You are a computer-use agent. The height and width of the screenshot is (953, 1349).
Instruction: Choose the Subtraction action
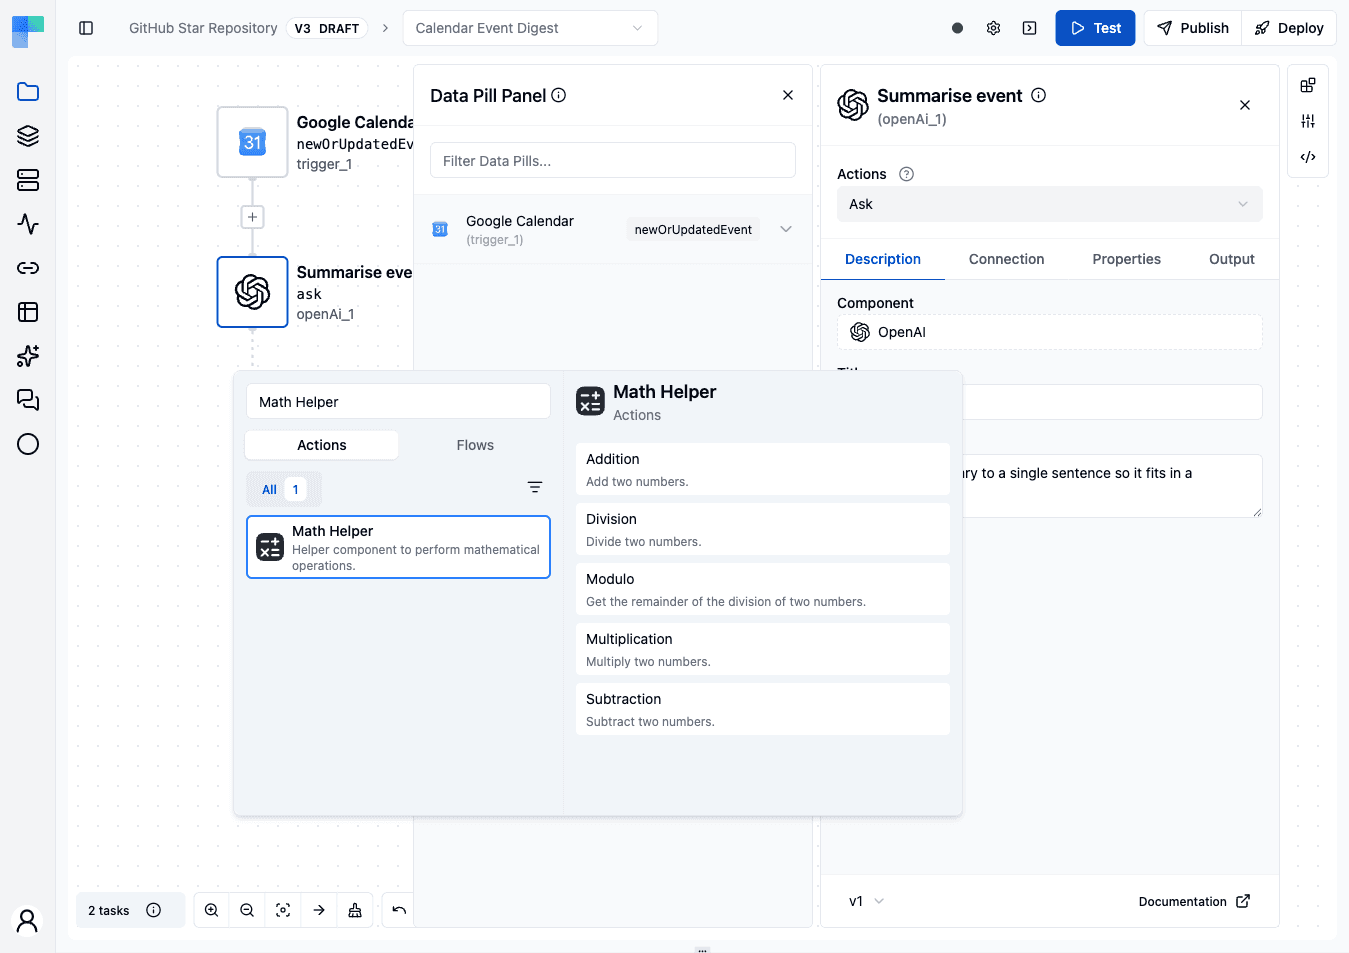coord(763,709)
